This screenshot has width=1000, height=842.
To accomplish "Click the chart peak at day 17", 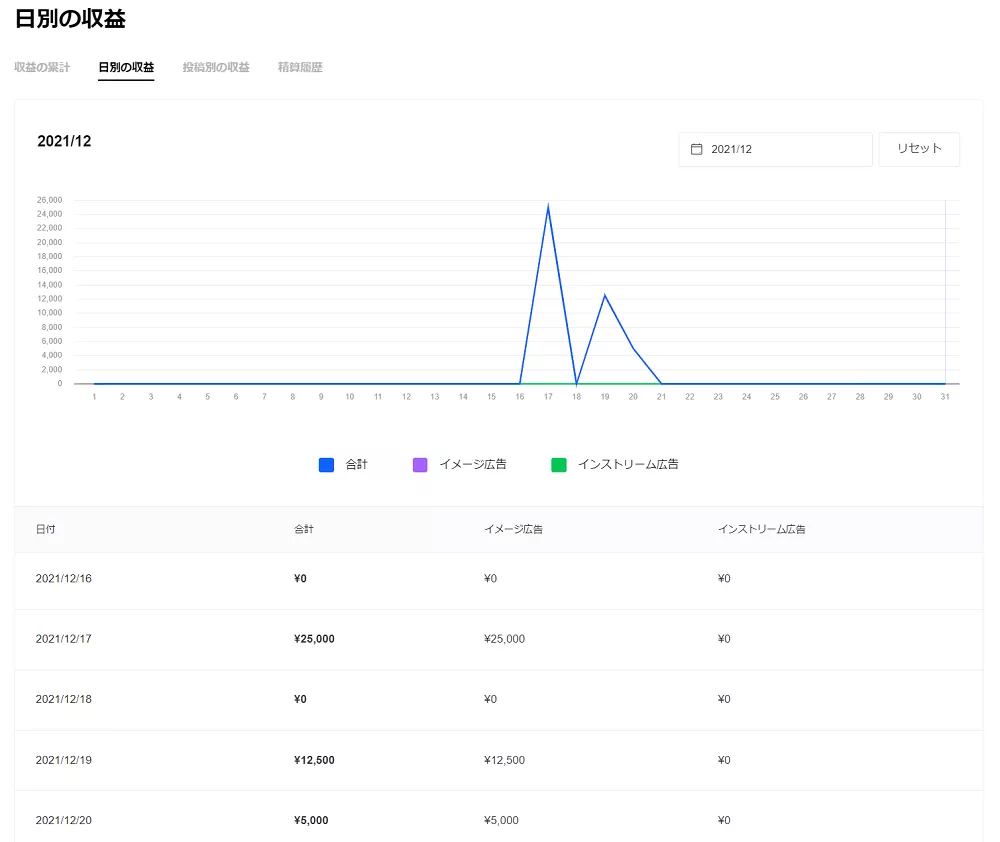I will (x=548, y=207).
